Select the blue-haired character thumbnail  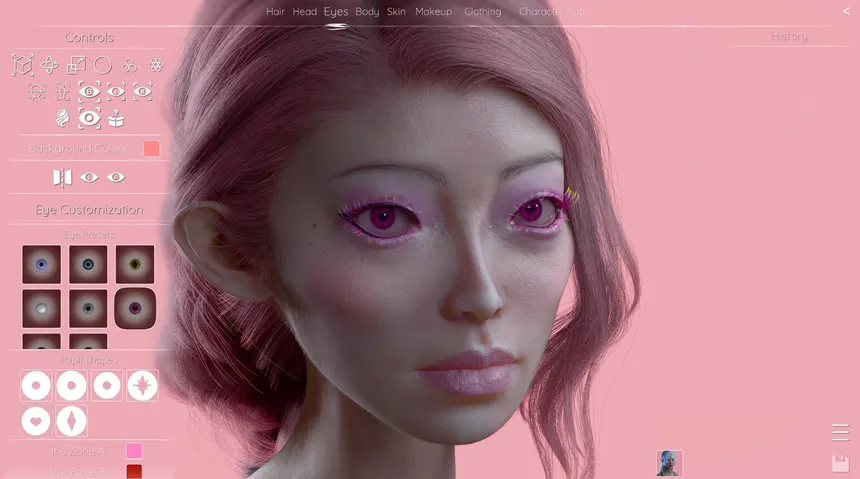click(669, 463)
